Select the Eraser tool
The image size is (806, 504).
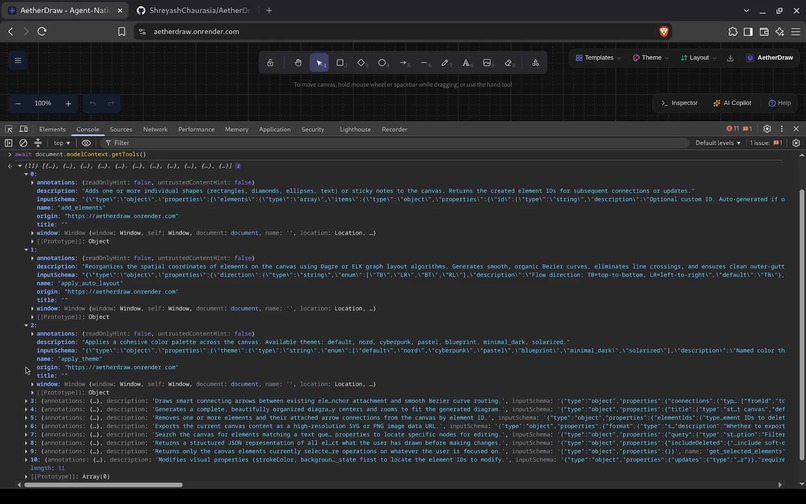[x=508, y=63]
